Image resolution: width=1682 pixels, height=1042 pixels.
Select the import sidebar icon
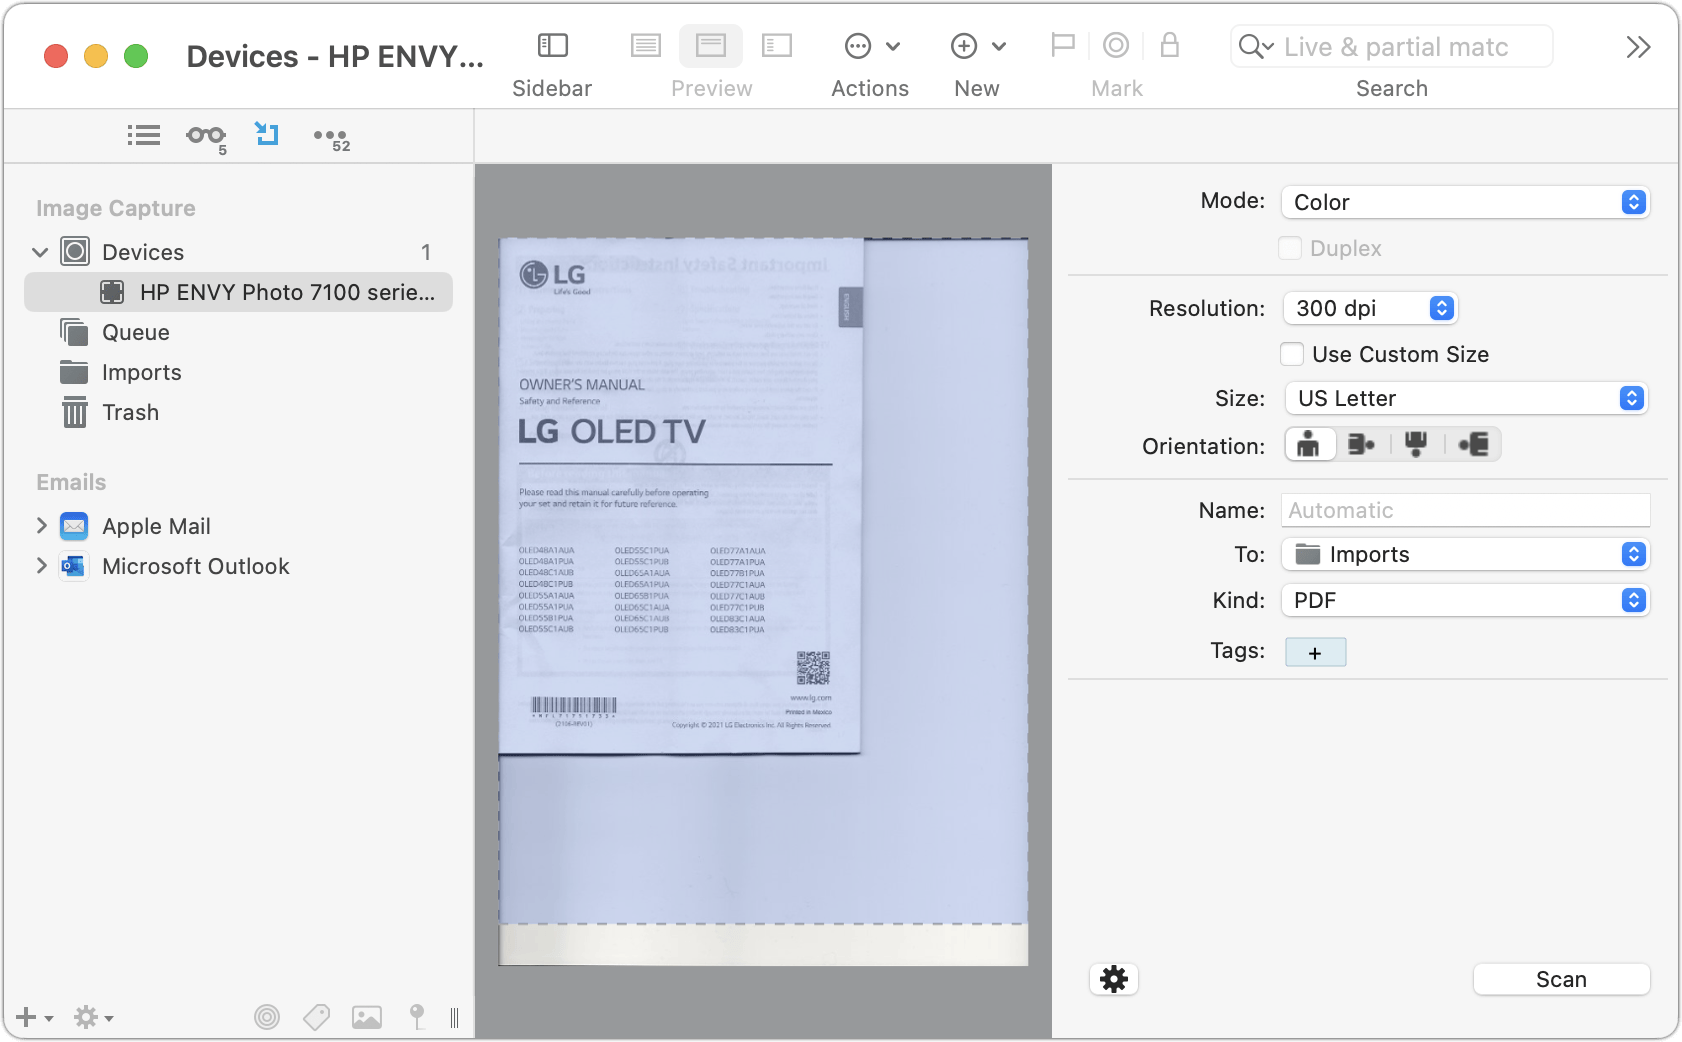267,134
